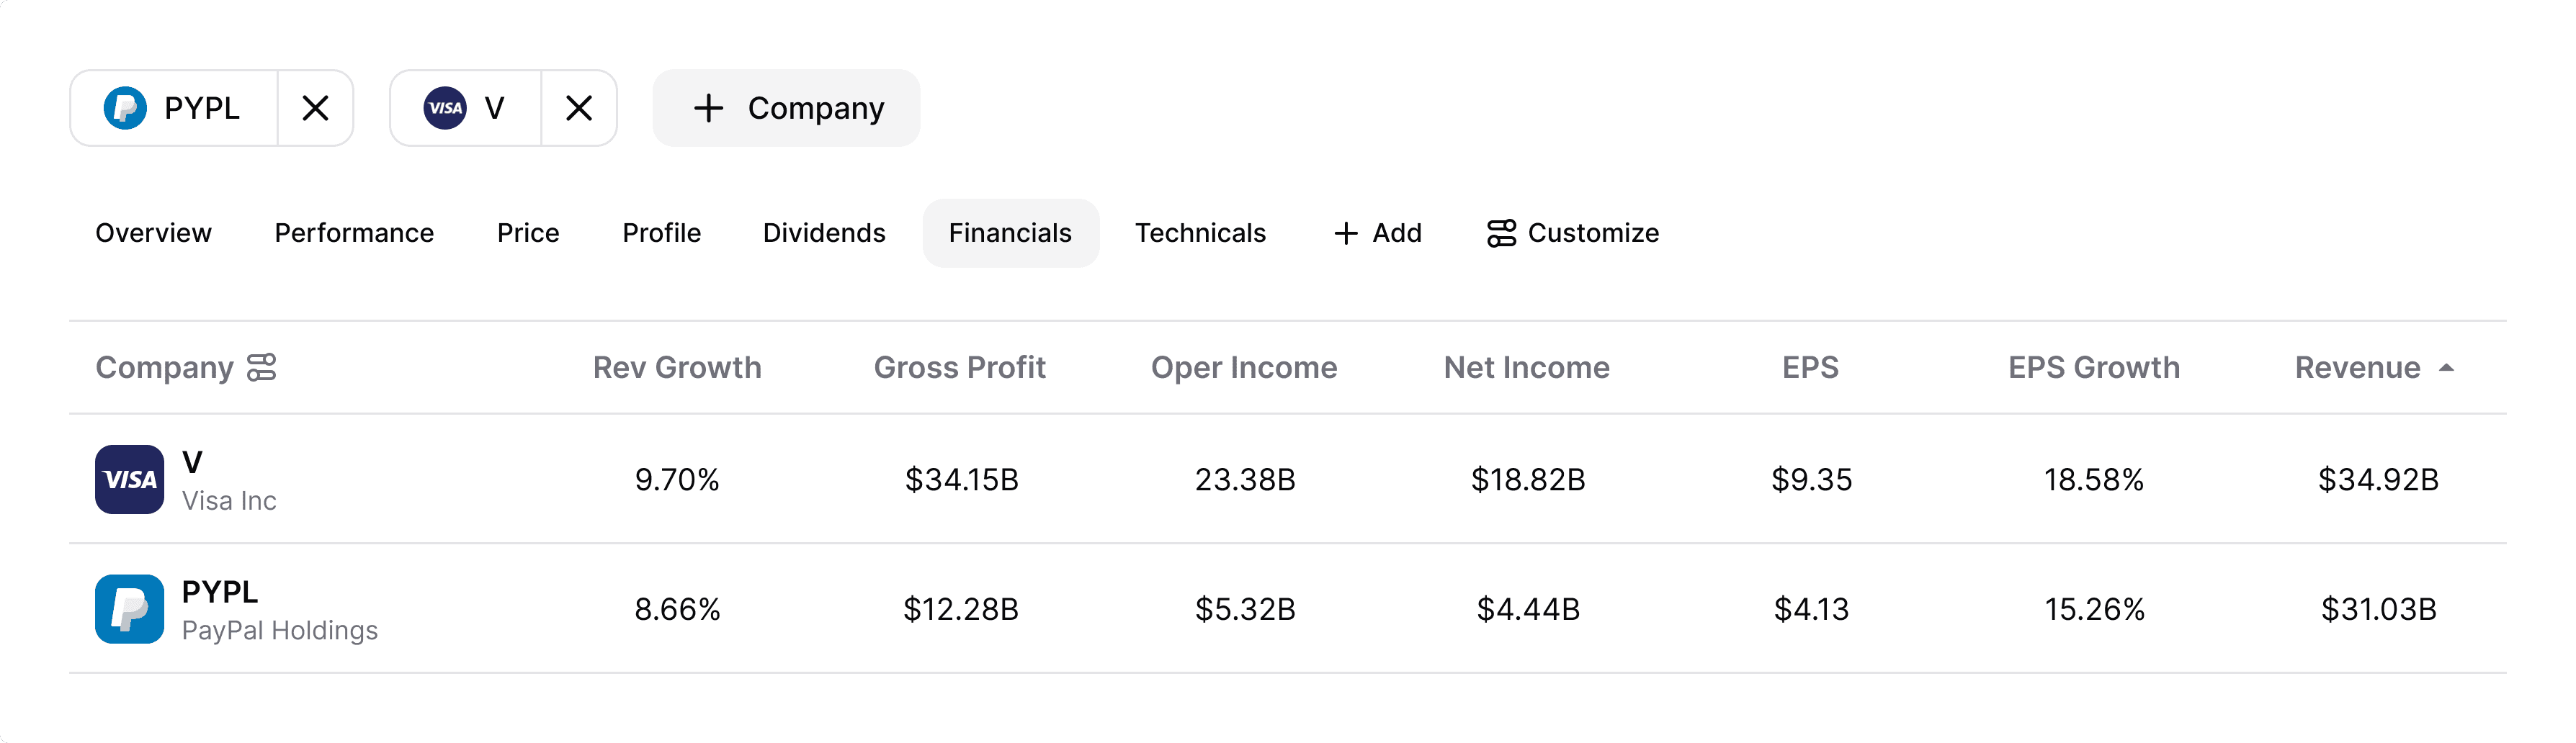Remove PYPL chip with X icon
Image resolution: width=2576 pixels, height=743 pixels.
coord(315,108)
